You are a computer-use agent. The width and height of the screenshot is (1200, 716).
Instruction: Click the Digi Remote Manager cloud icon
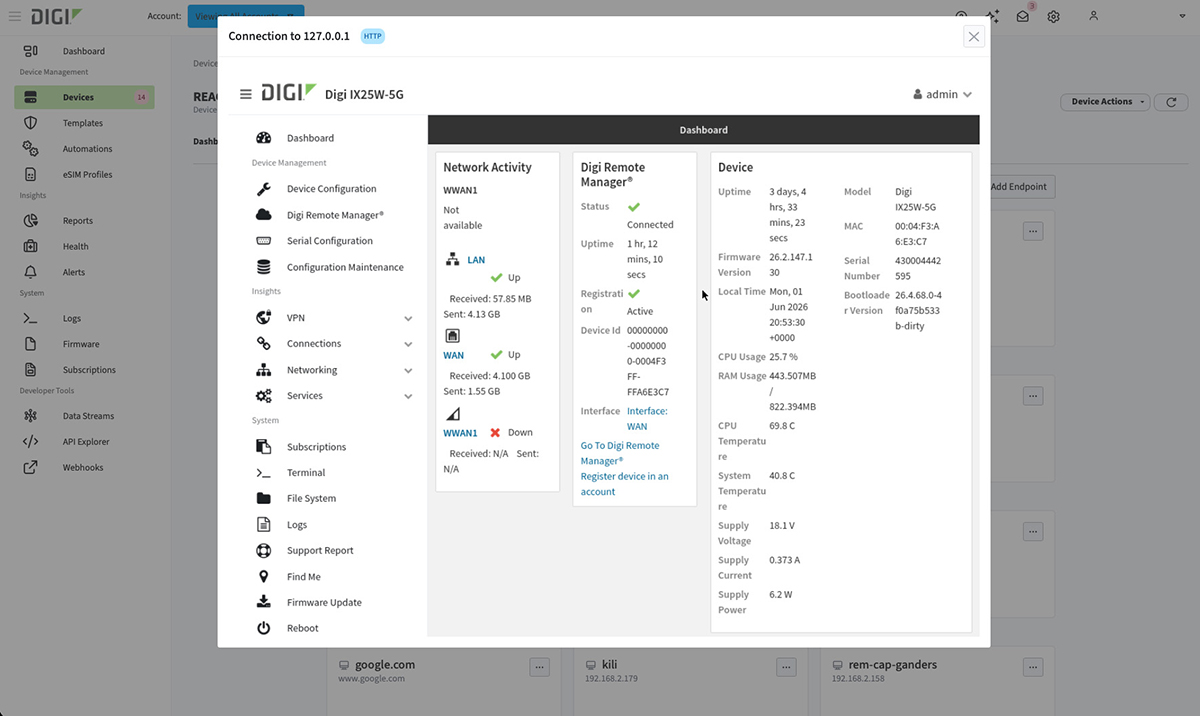[x=264, y=215]
